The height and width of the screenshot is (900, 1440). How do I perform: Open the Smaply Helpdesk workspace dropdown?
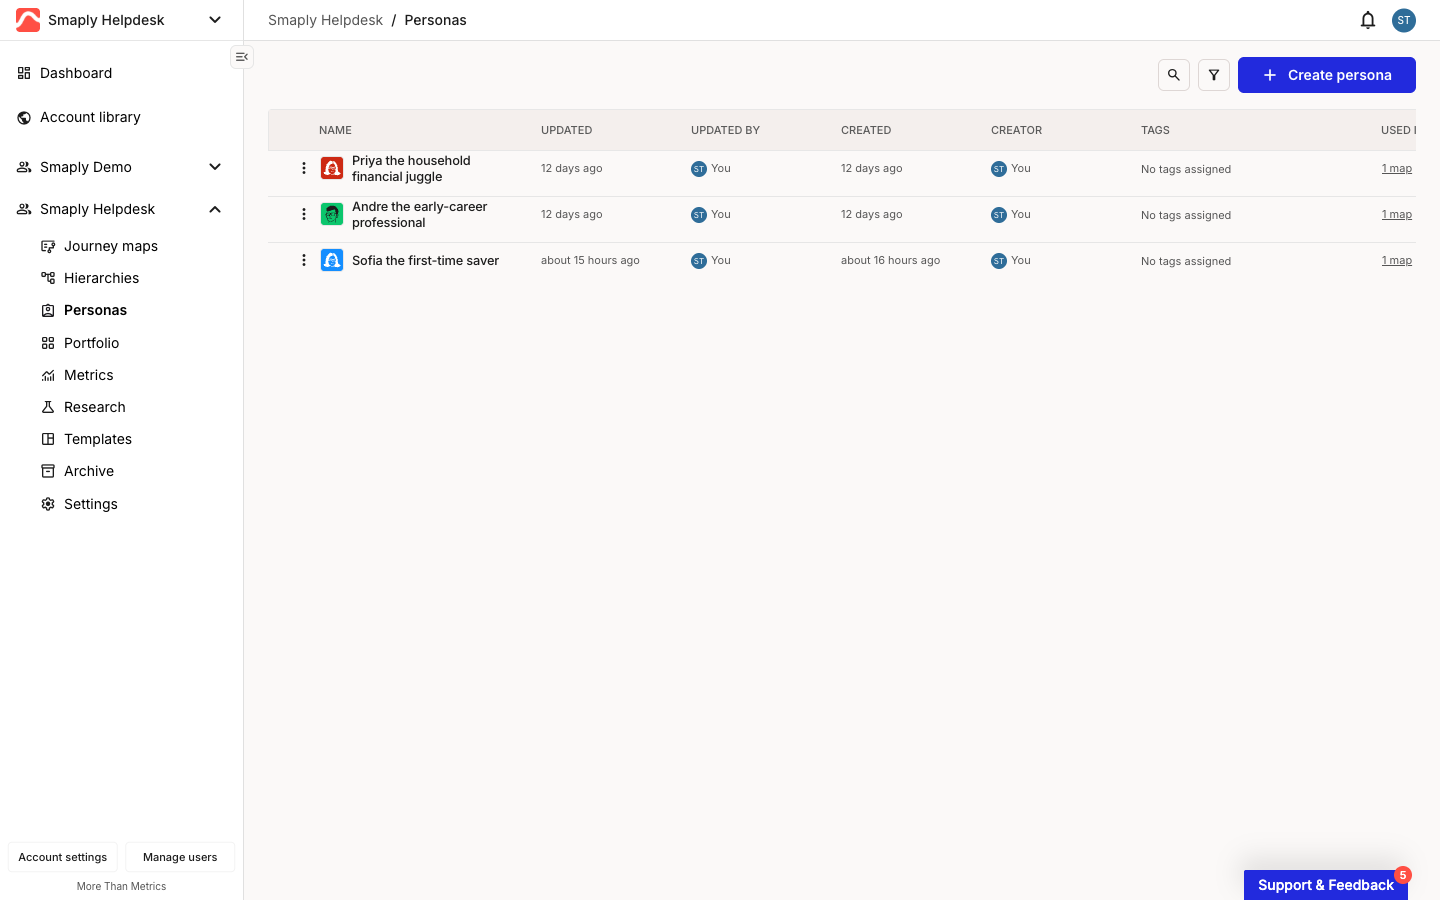point(215,20)
